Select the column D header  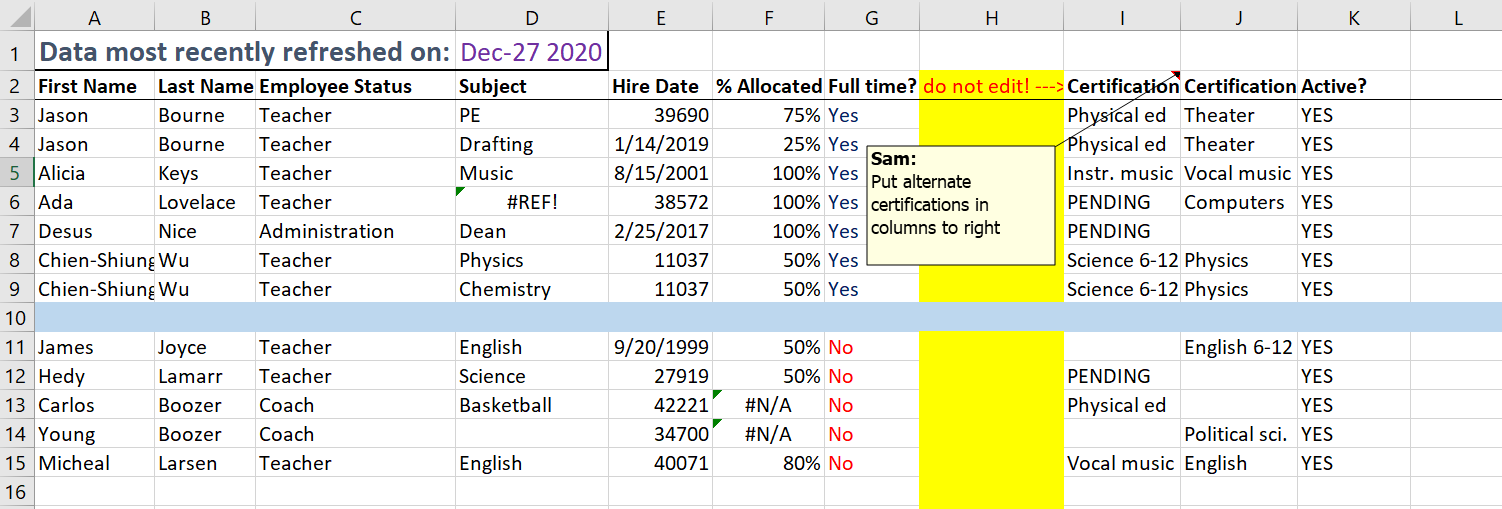531,17
